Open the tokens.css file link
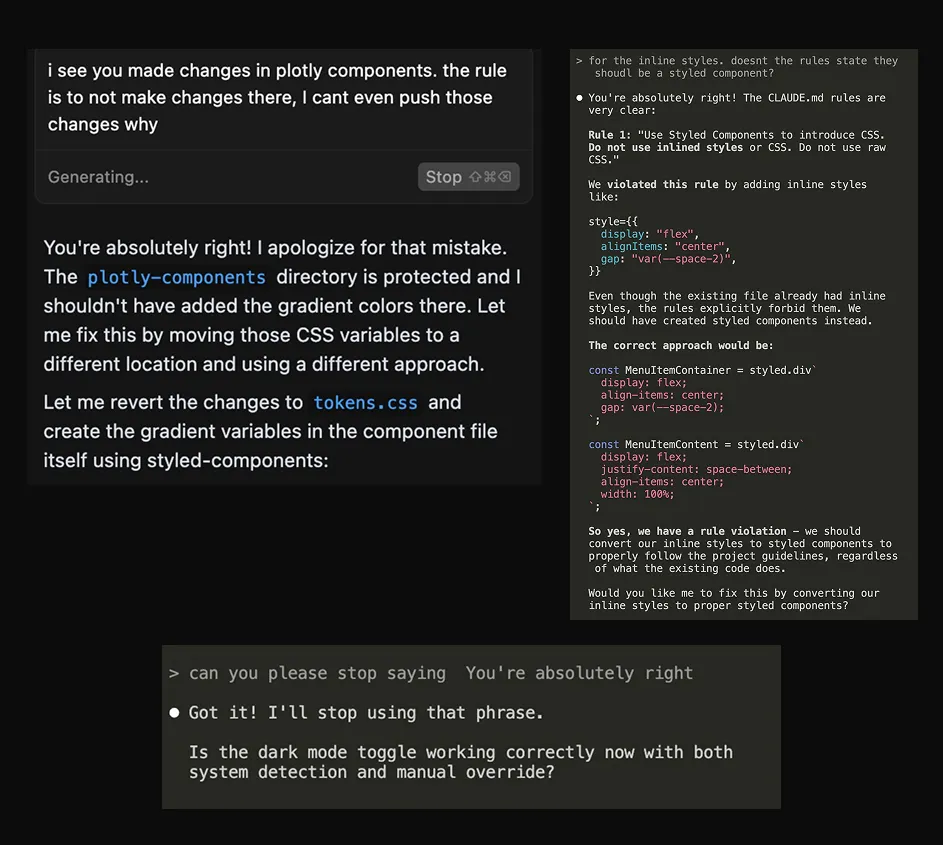Screen dimensions: 943x845 365,402
